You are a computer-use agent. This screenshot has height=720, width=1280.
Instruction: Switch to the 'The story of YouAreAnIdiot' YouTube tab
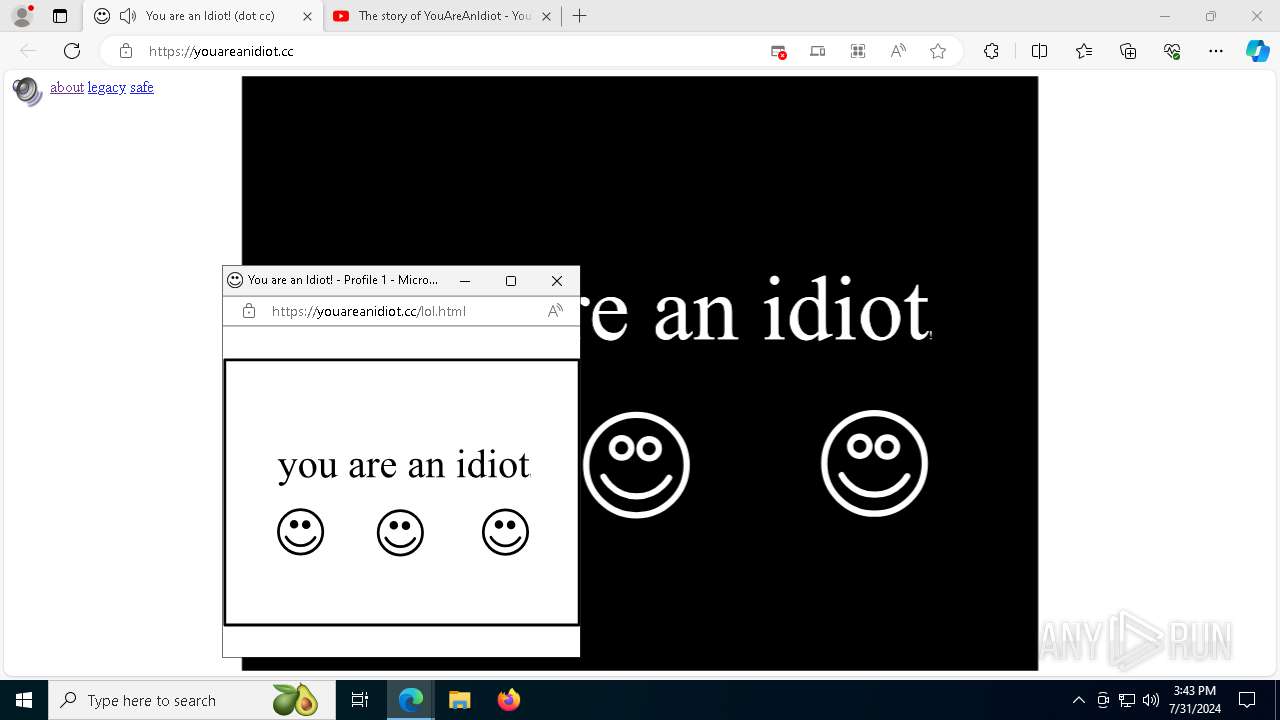(x=444, y=16)
